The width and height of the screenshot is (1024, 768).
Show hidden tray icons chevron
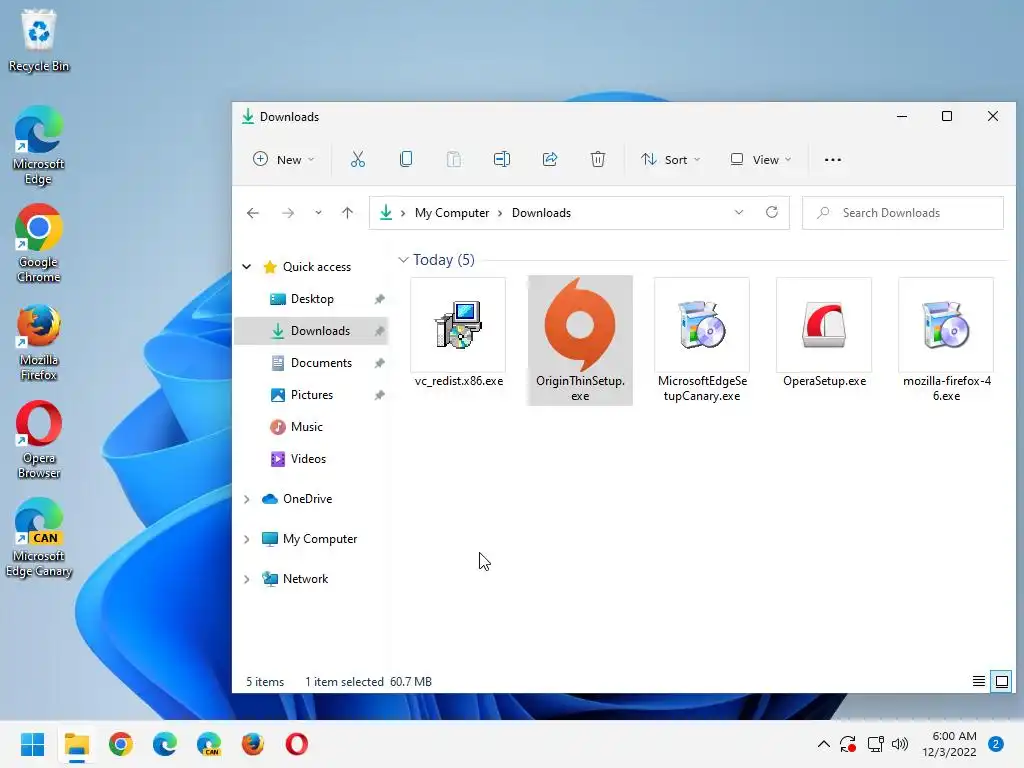[824, 744]
